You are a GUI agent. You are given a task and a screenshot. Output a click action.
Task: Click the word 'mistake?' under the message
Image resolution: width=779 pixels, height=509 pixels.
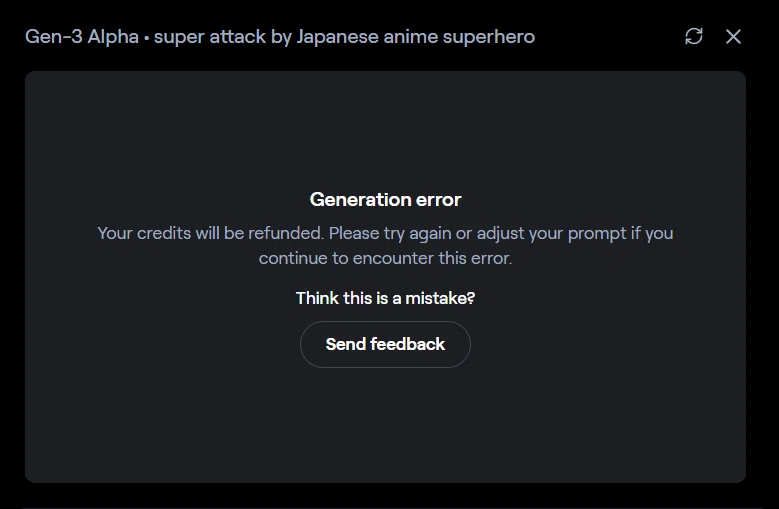440,298
